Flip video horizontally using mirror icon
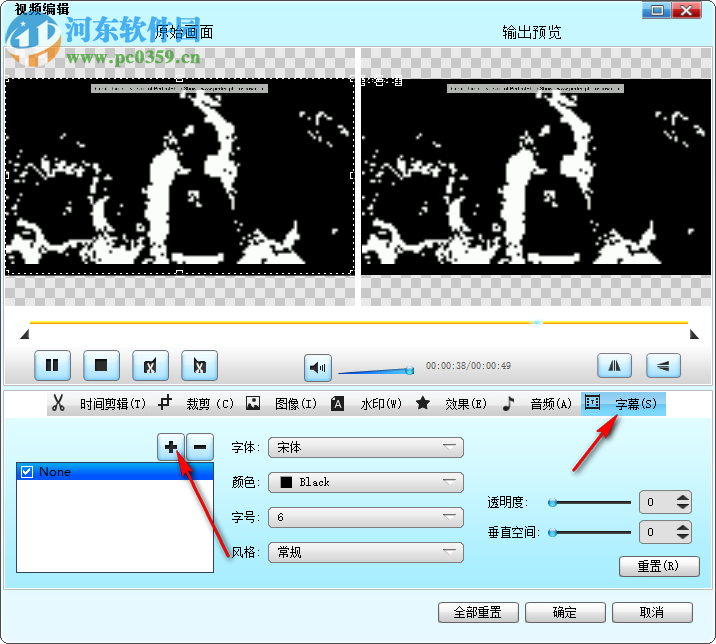716x644 pixels. click(x=614, y=365)
